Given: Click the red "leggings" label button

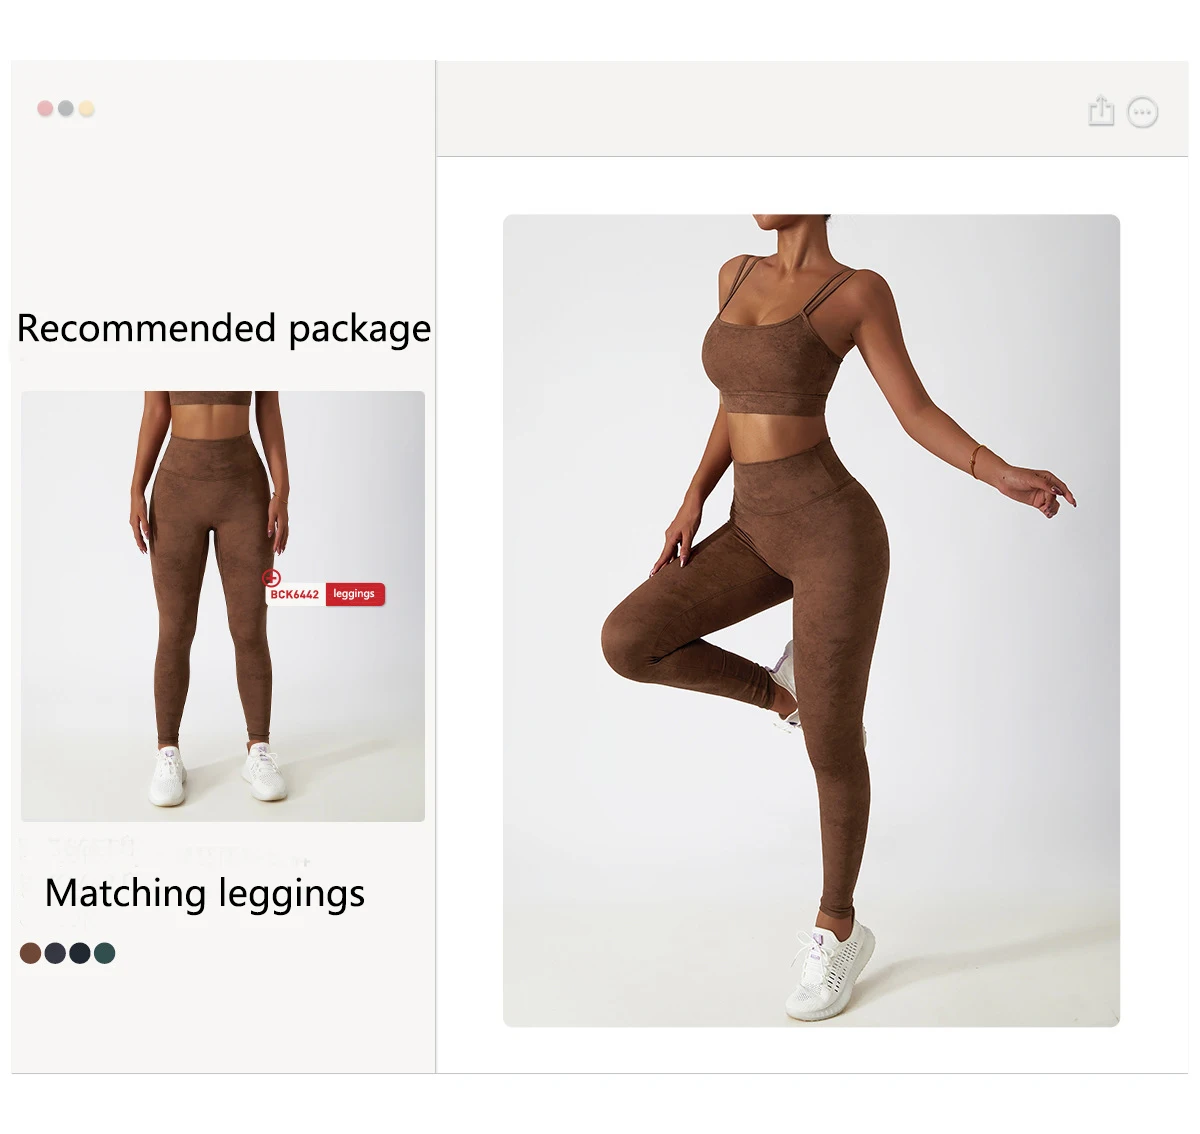Looking at the screenshot, I should (354, 594).
